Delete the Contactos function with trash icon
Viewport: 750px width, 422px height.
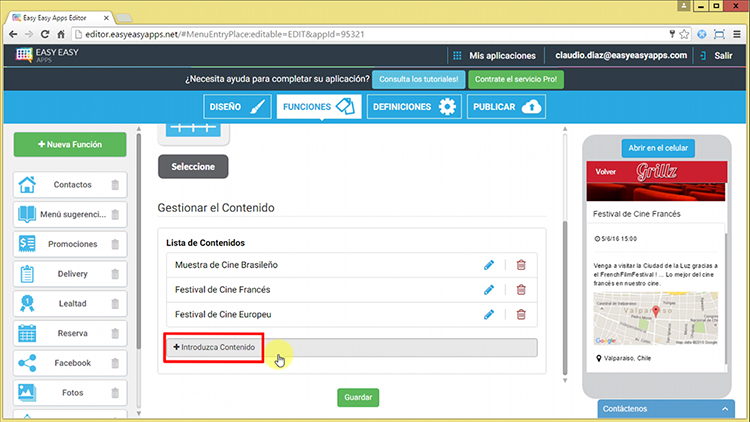point(115,185)
